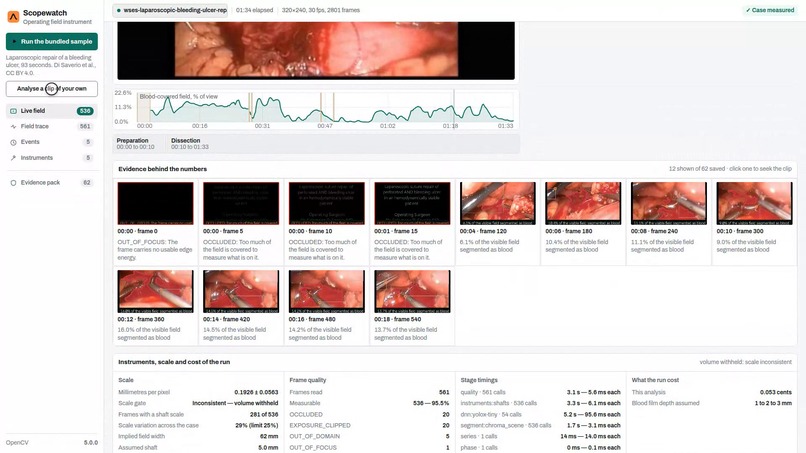Click 'Inconsistent — volume withheld' scale gate value
The image size is (806, 453).
click(x=235, y=404)
